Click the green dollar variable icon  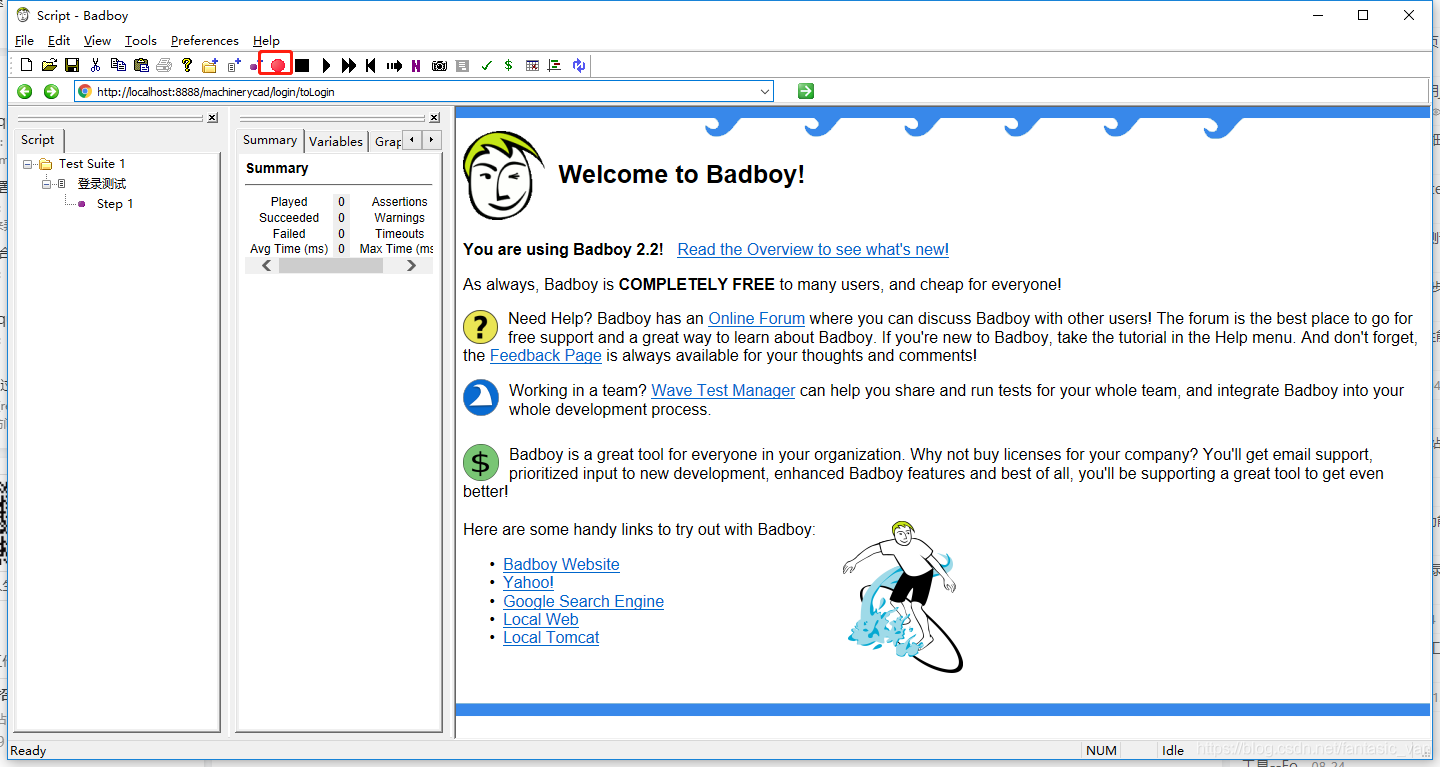click(x=508, y=66)
